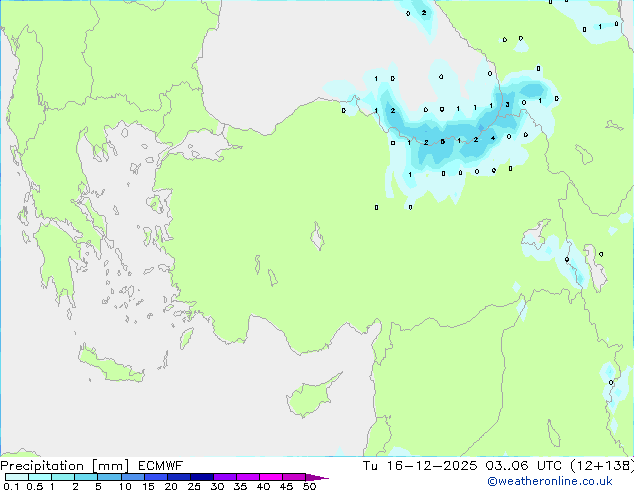Click the over-50 mm legend arrow tip
The image size is (634, 490).
click(x=317, y=477)
